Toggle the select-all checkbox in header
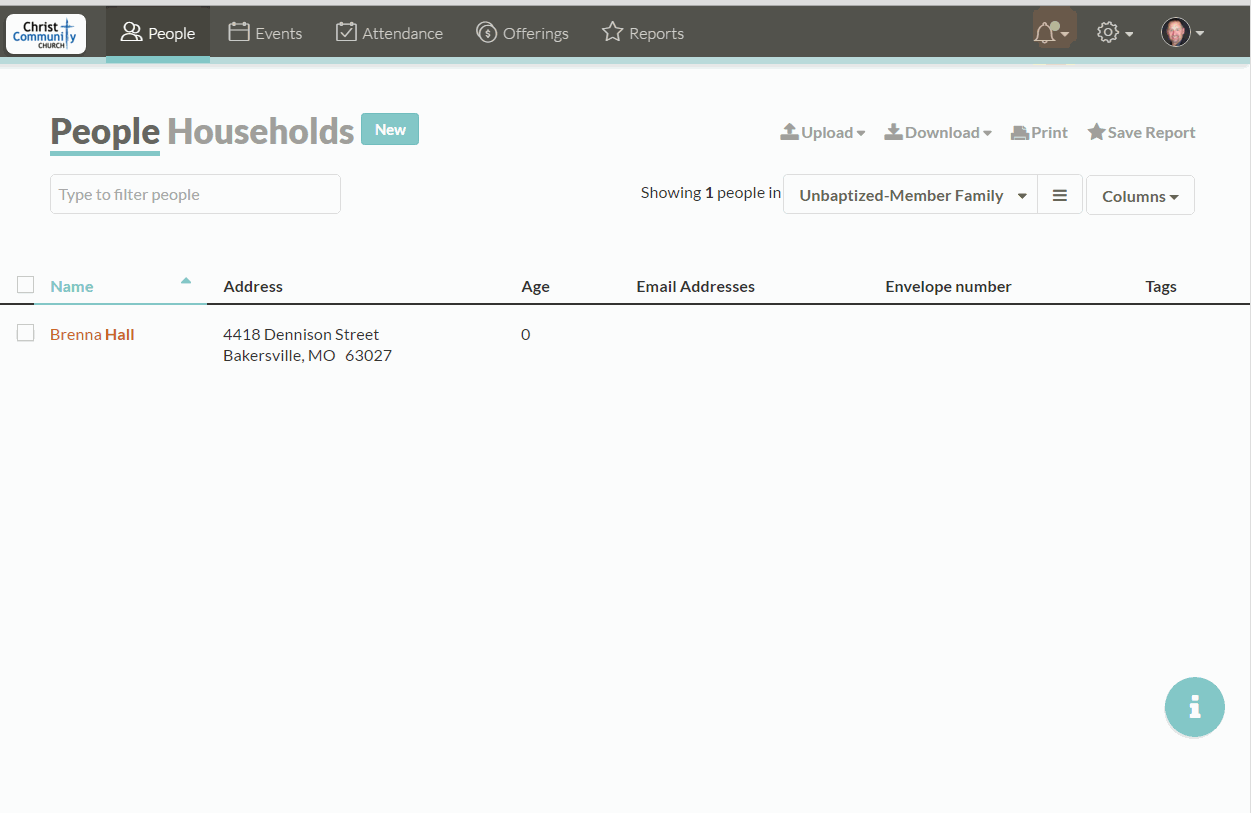Viewport: 1251px width, 813px height. (x=26, y=285)
